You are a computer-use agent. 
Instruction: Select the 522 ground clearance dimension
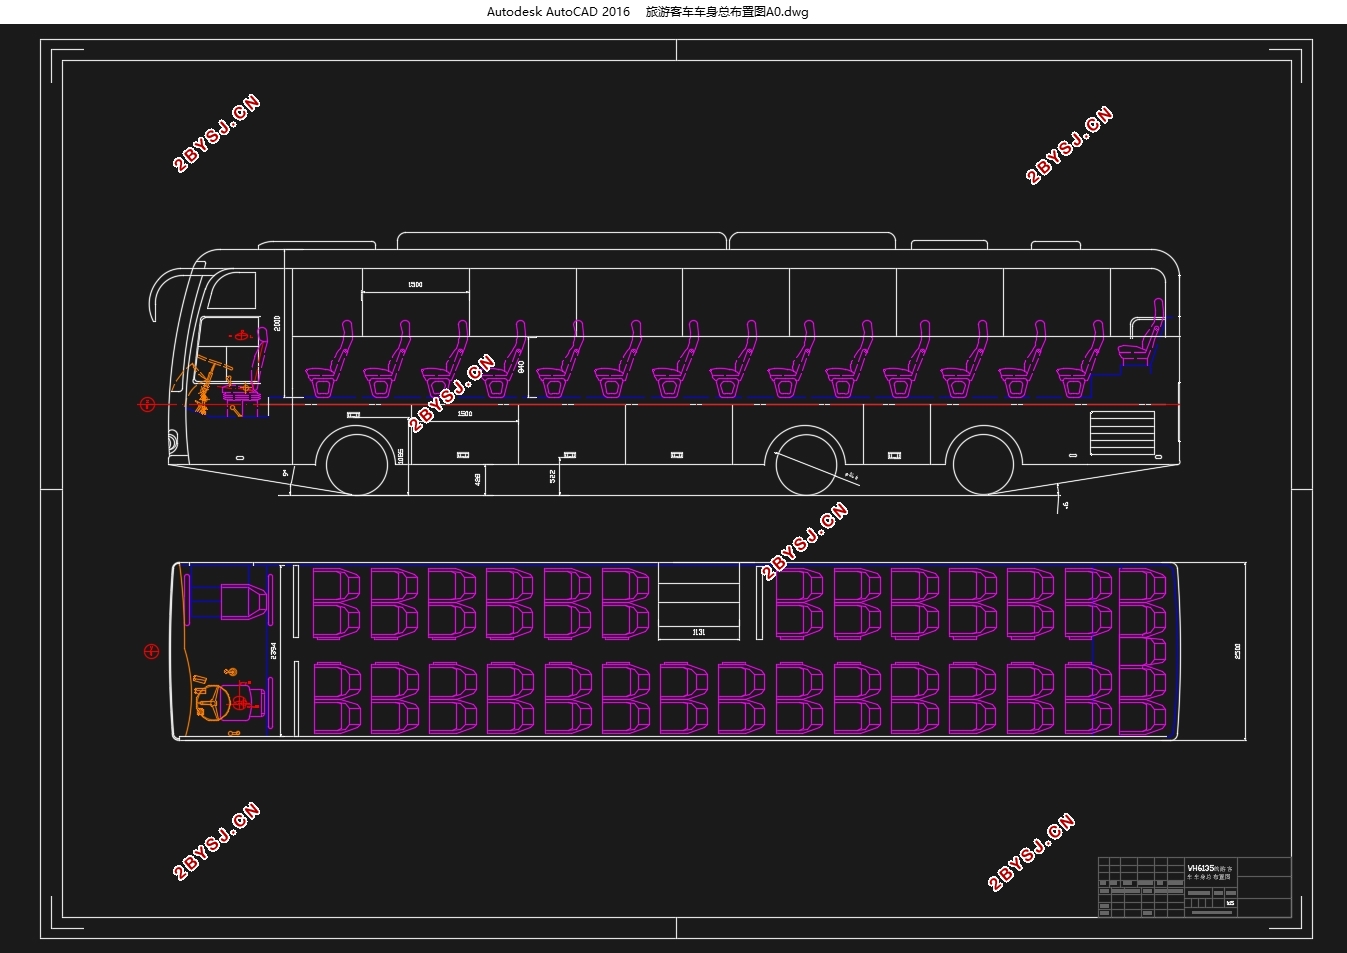coord(552,476)
